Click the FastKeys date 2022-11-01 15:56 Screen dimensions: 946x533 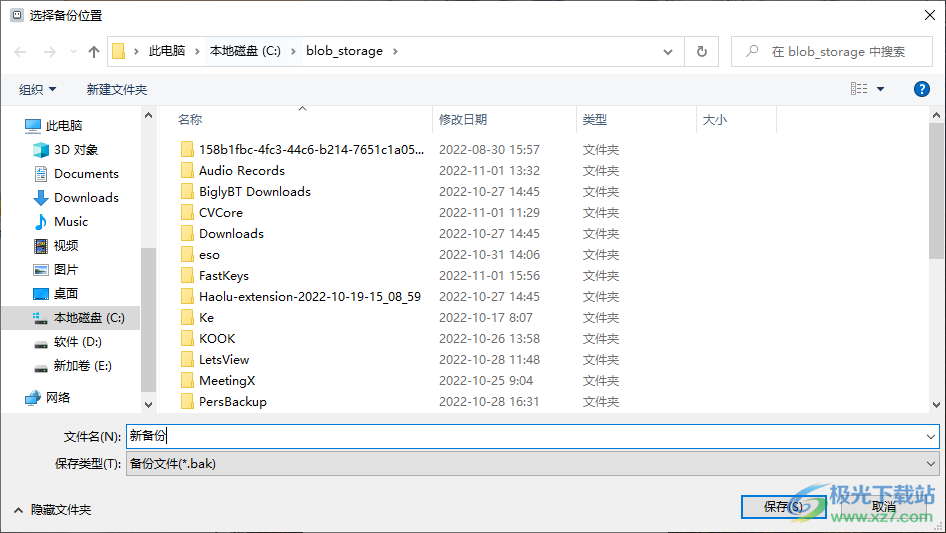click(489, 276)
